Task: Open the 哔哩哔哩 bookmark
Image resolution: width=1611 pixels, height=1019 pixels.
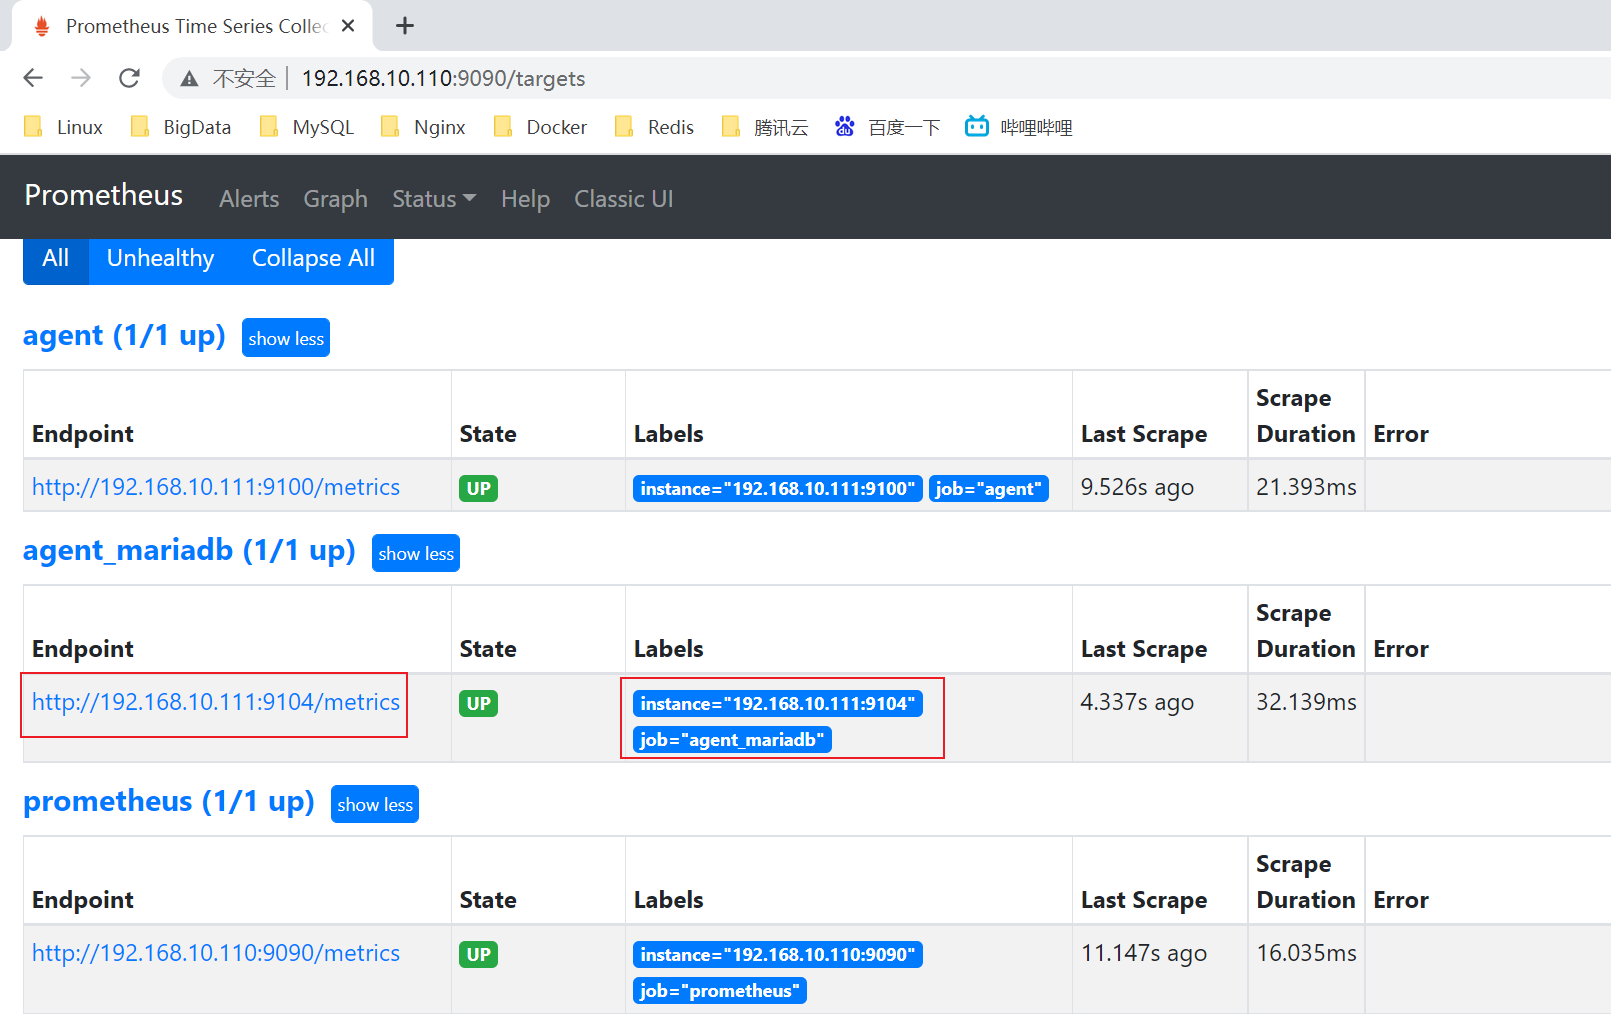Action: (x=1019, y=127)
